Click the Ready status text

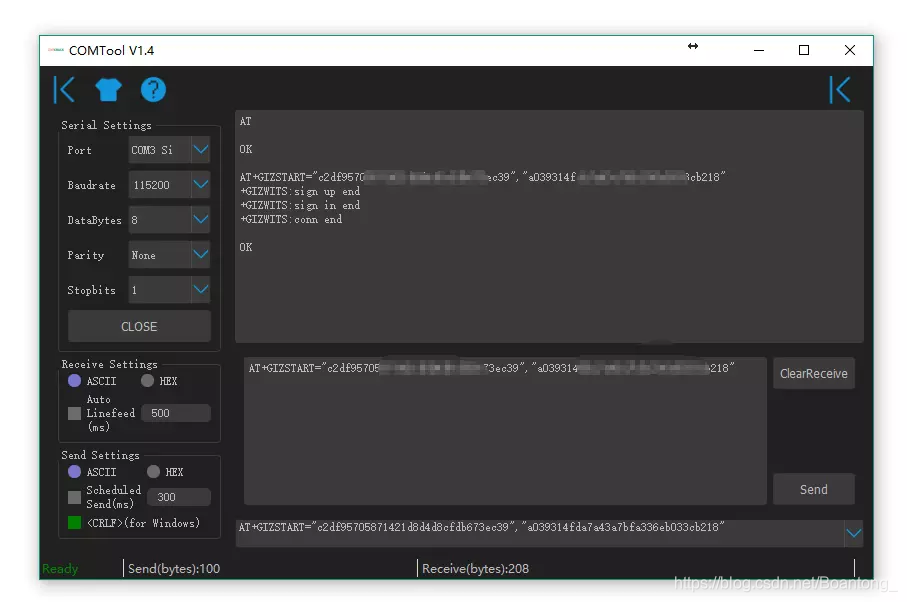pyautogui.click(x=60, y=569)
